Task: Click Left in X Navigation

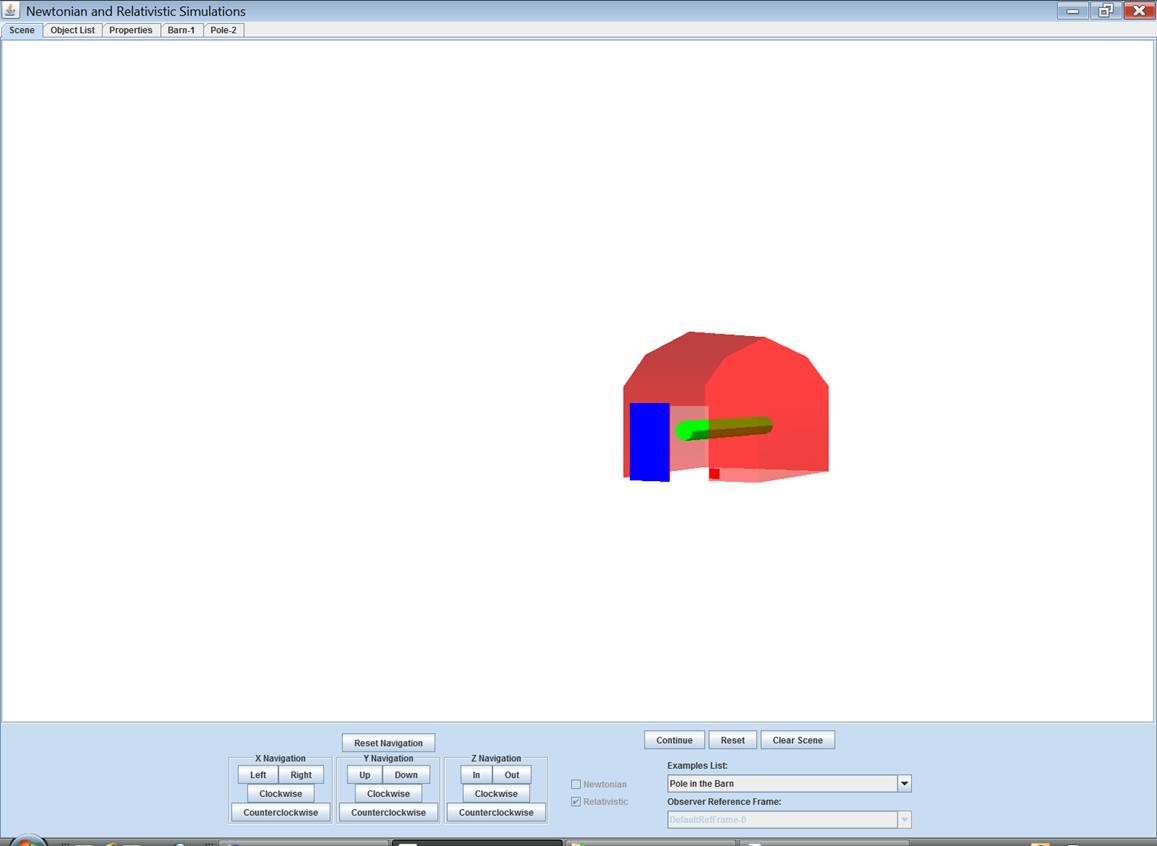Action: [x=258, y=775]
